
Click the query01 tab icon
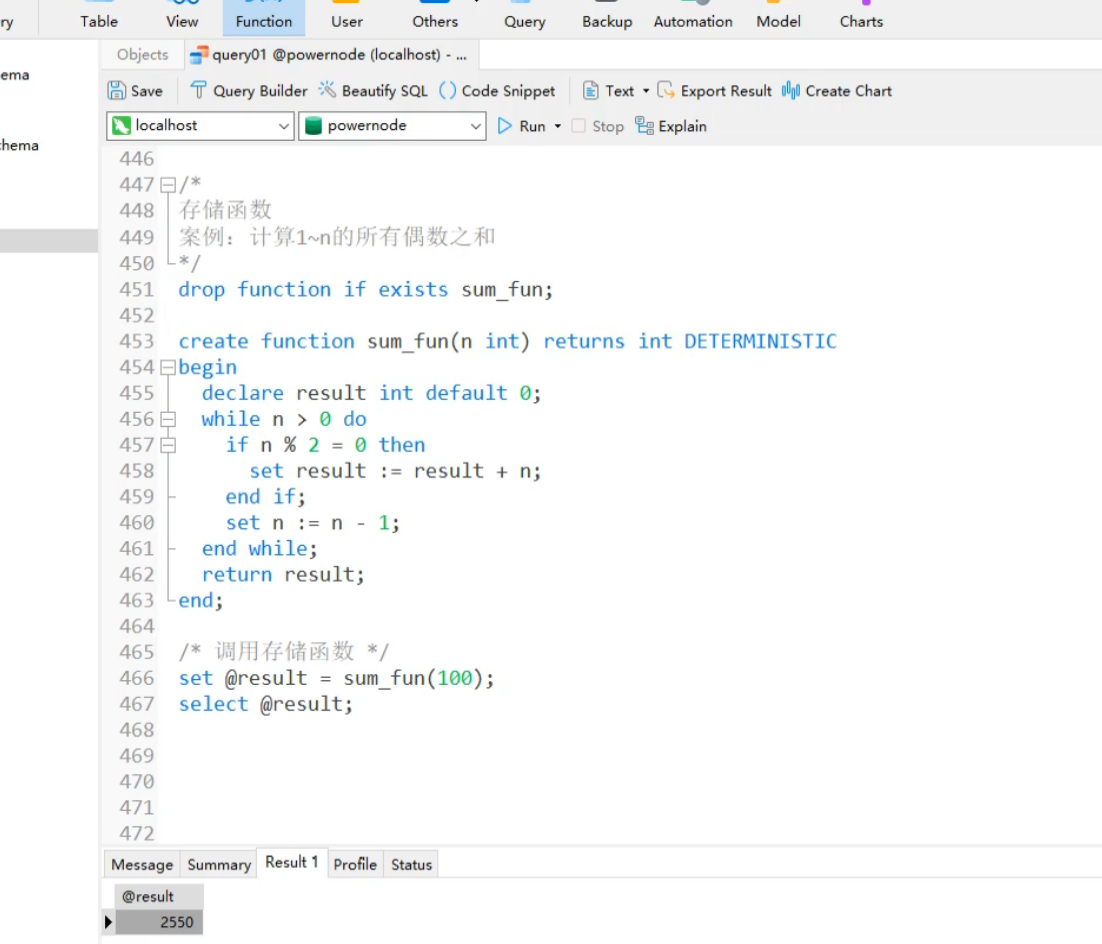(x=200, y=55)
